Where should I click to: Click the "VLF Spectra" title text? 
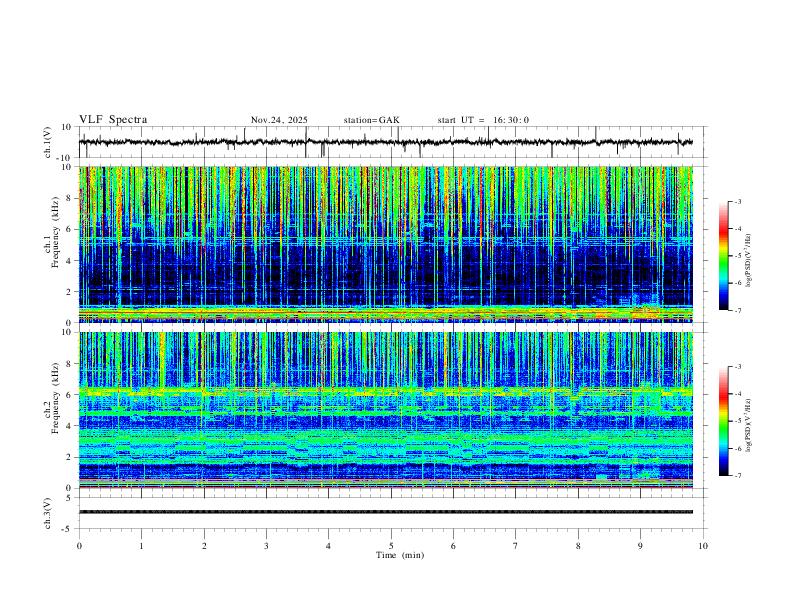(113, 120)
